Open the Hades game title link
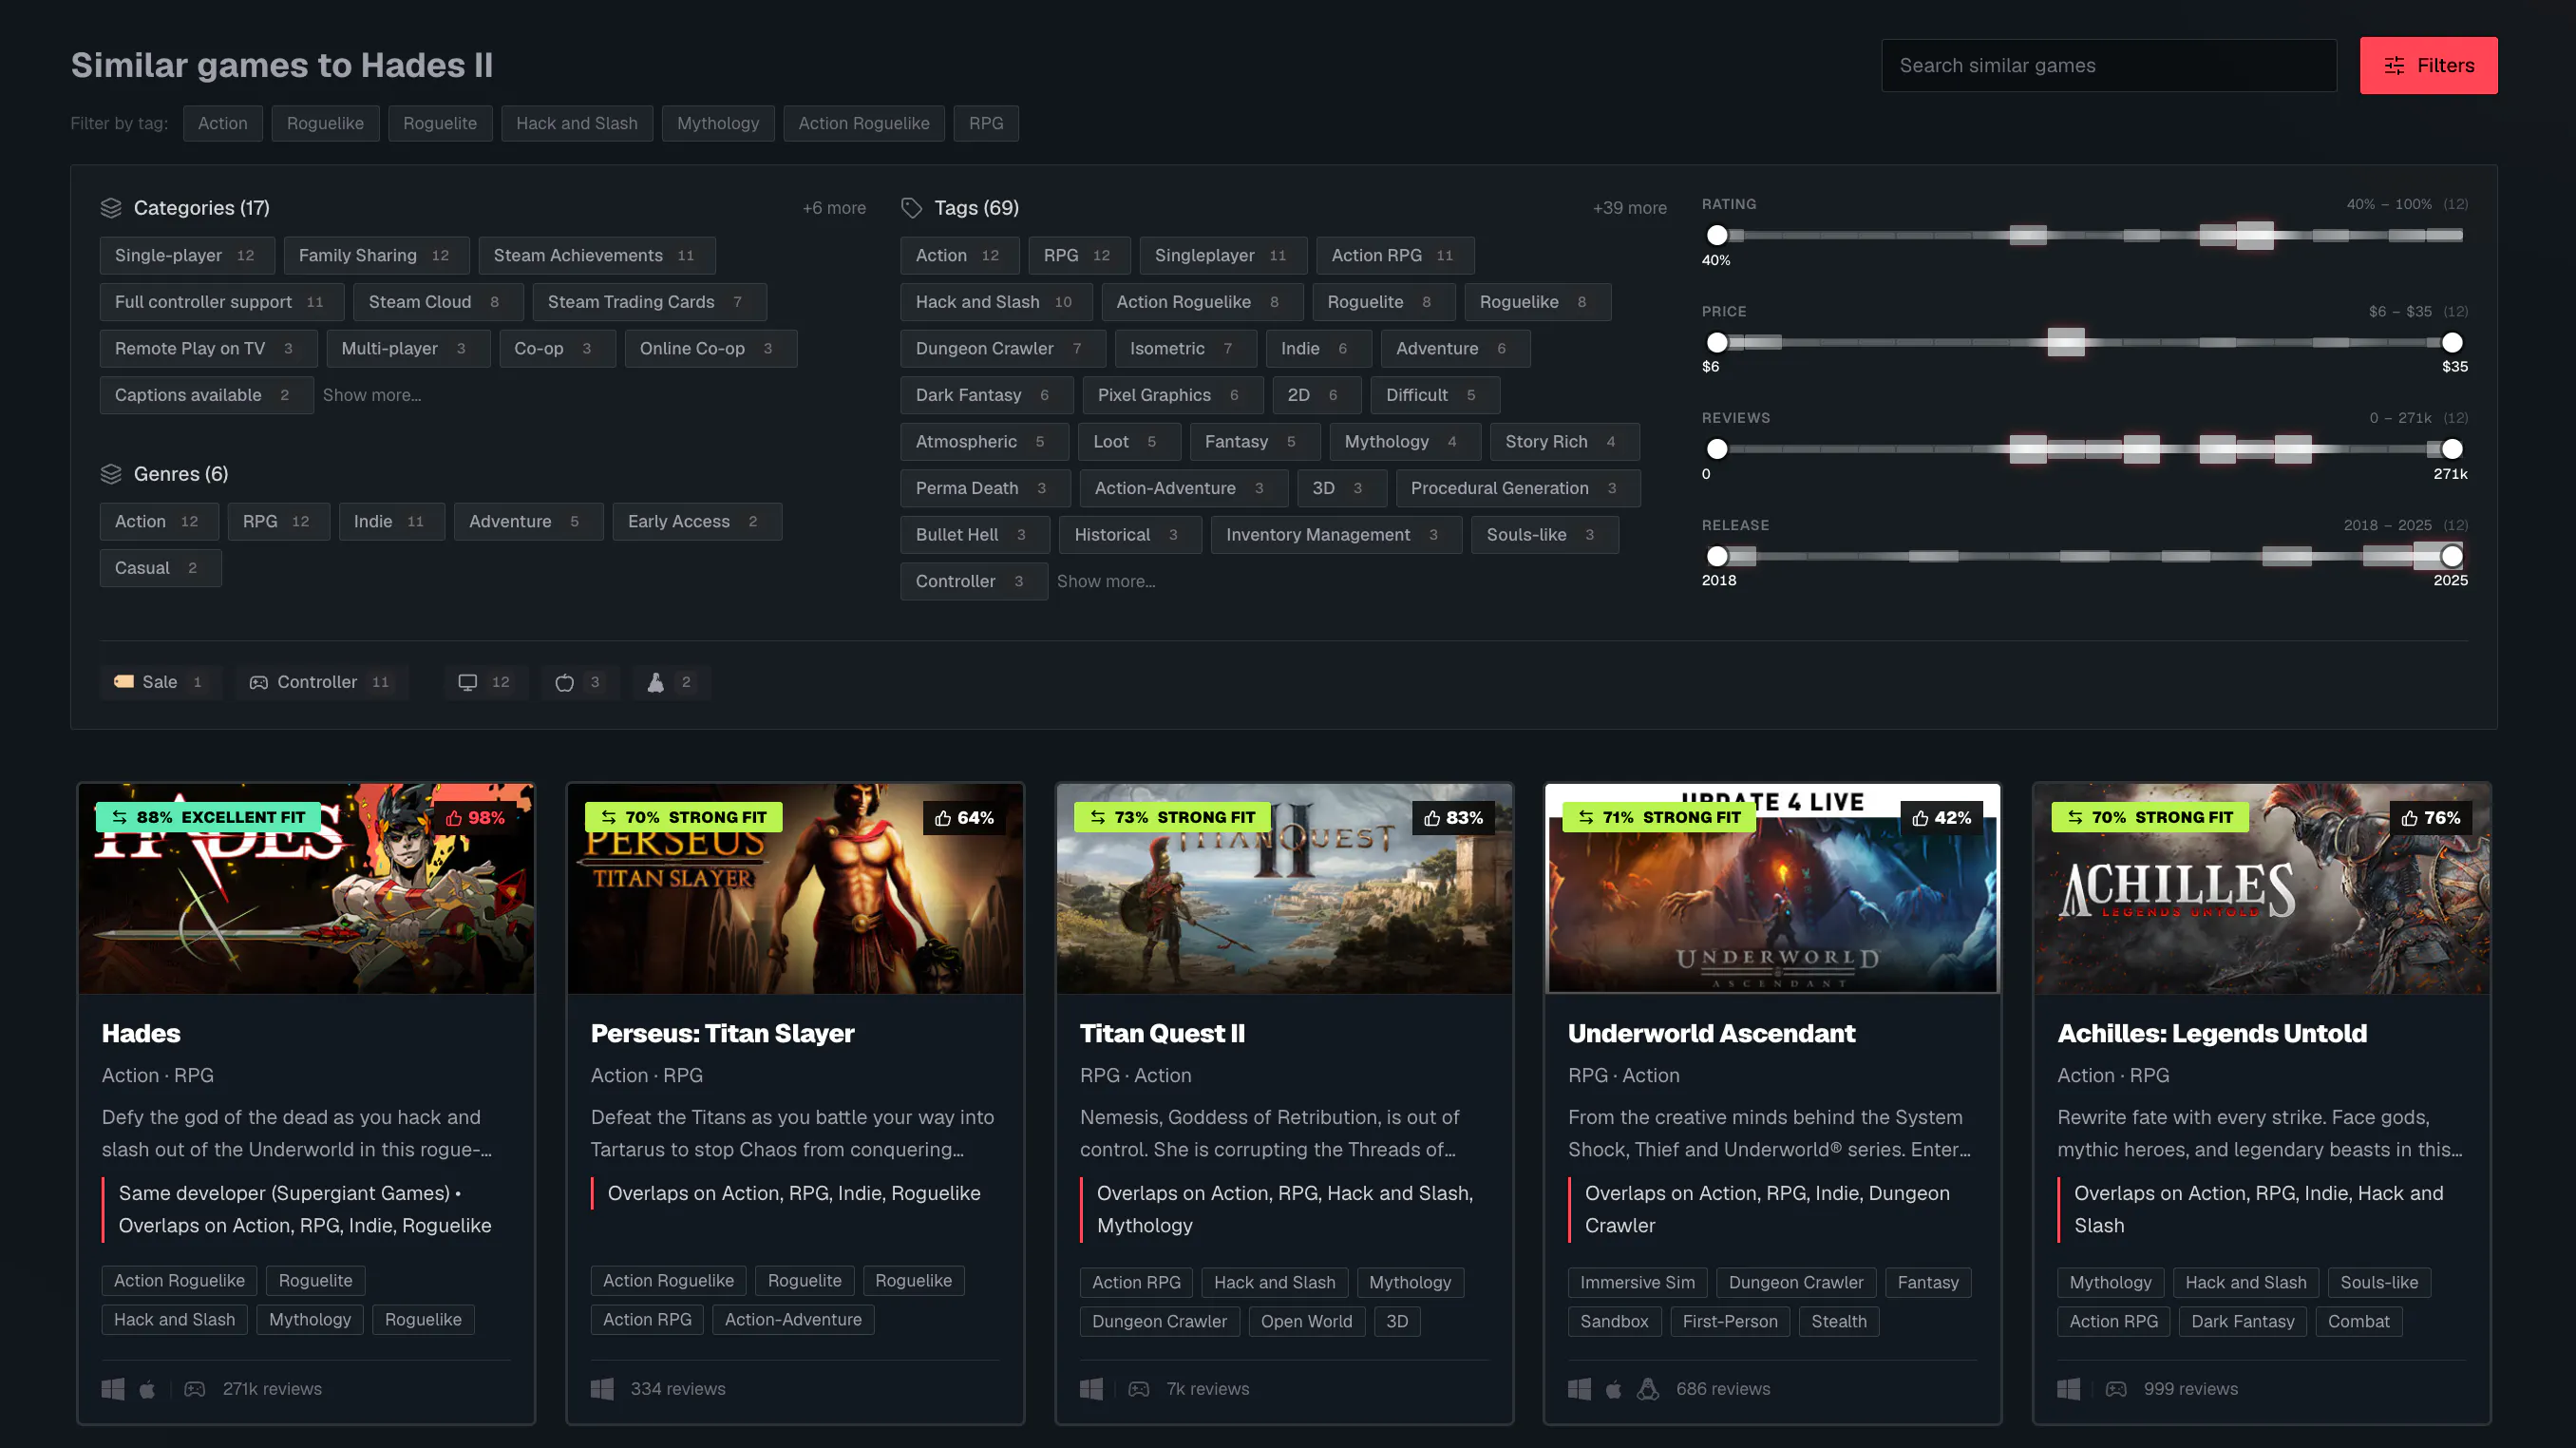Screen dimensions: 2576x1448 coord(141,1034)
